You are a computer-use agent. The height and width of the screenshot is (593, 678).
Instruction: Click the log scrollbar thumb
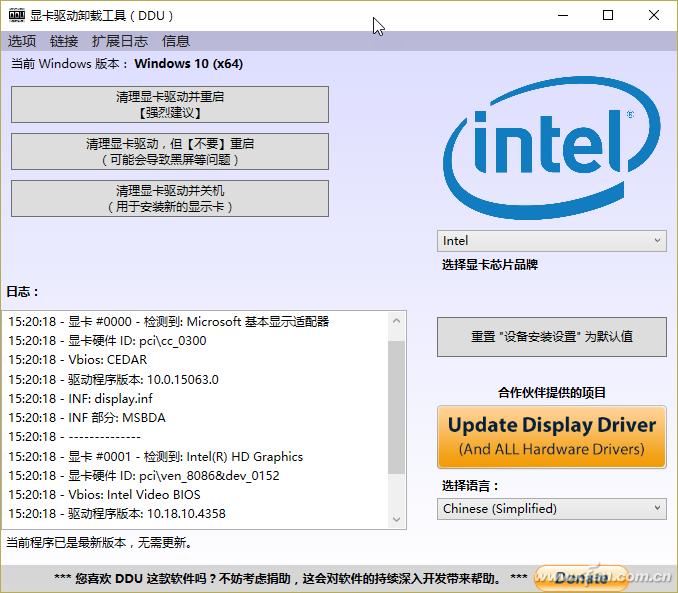point(397,407)
